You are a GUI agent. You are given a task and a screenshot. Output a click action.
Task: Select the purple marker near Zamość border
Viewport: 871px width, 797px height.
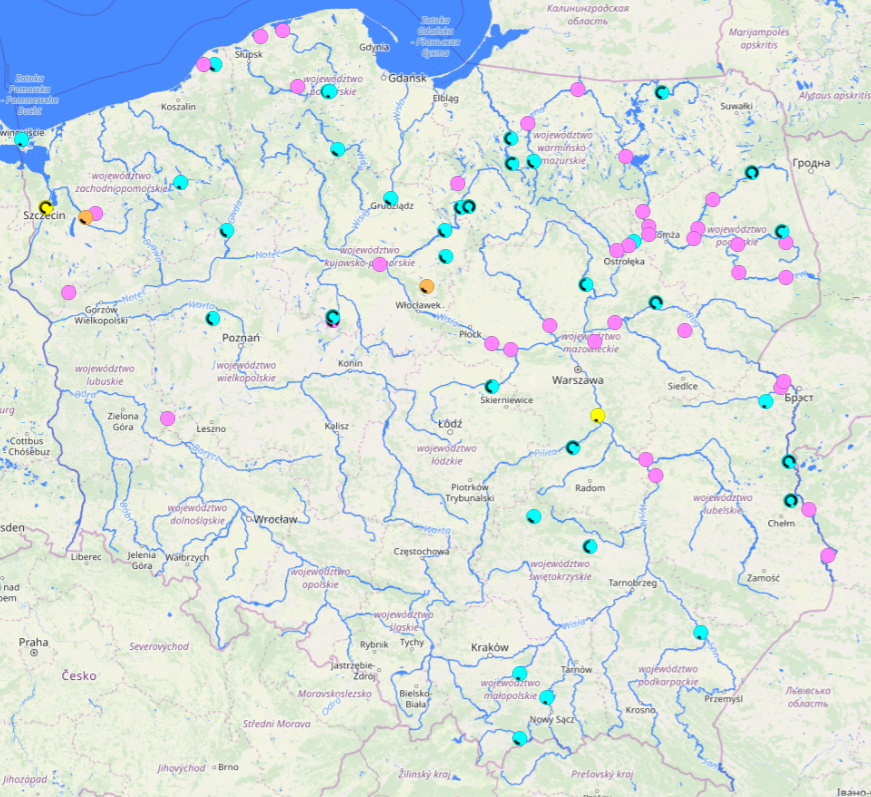coord(826,553)
